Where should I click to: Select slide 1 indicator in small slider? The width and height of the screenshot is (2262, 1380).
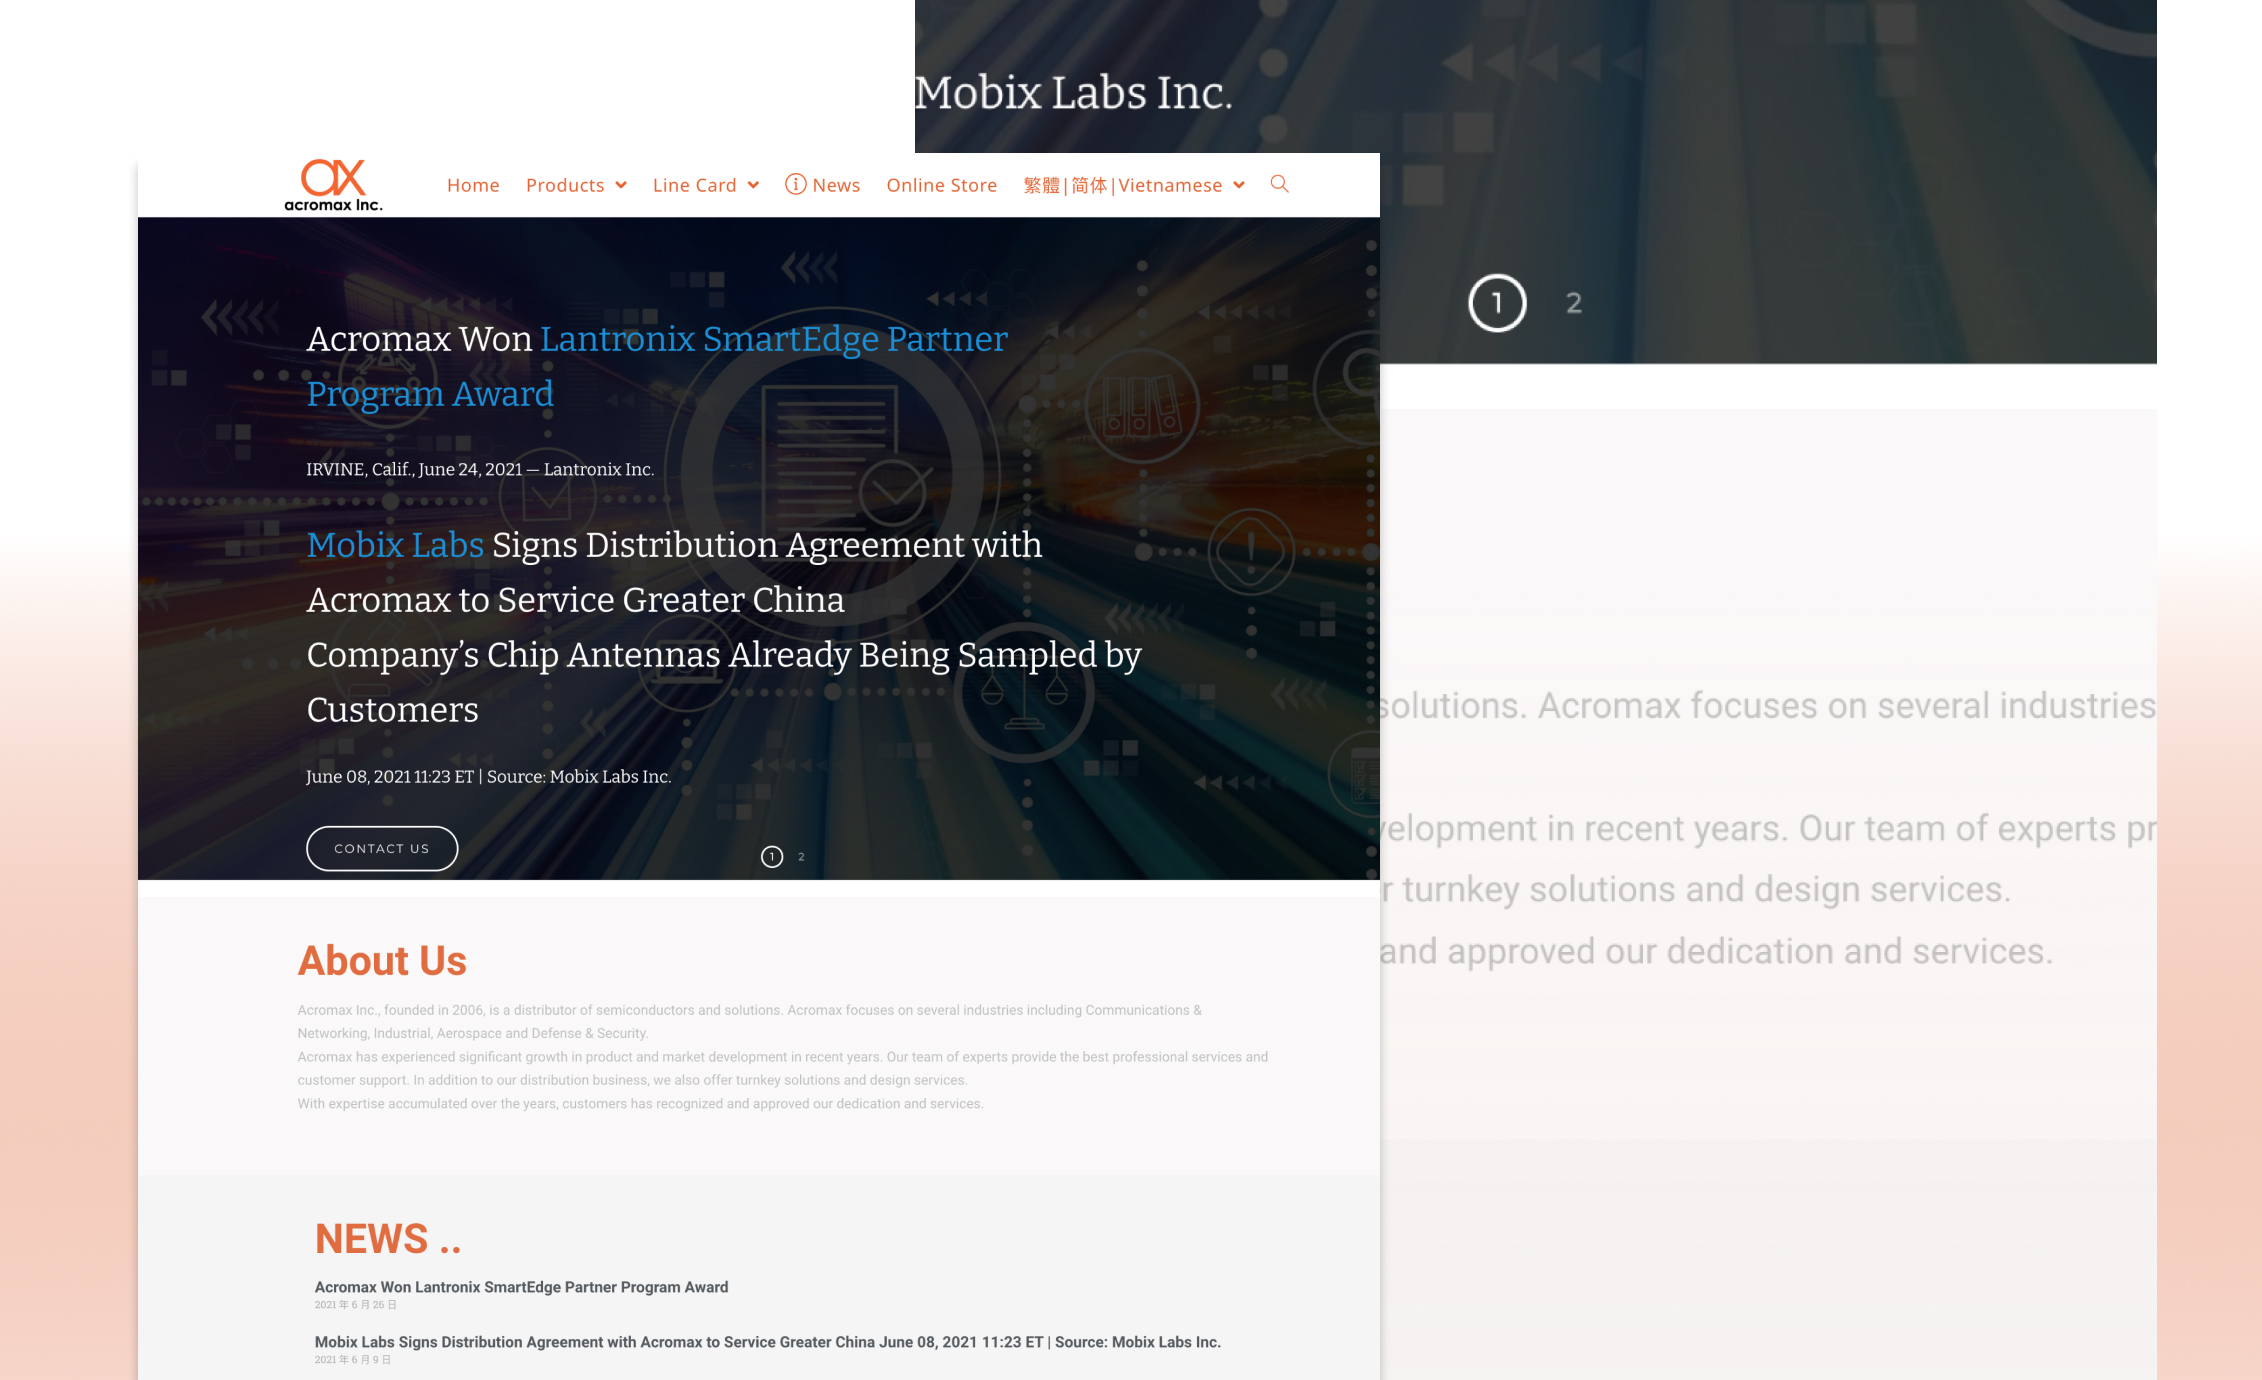[771, 857]
